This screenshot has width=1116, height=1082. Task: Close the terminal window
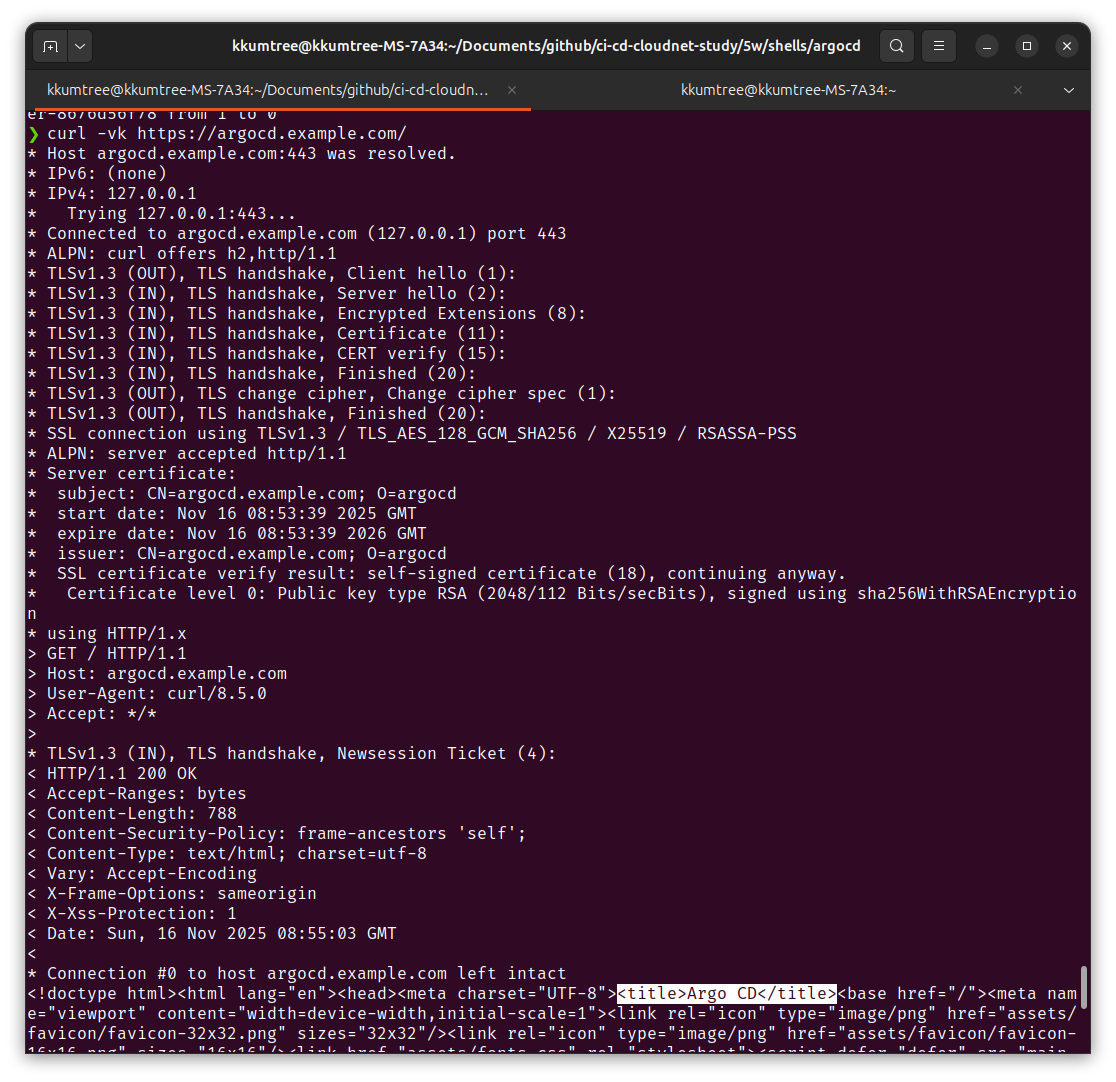(x=1066, y=46)
